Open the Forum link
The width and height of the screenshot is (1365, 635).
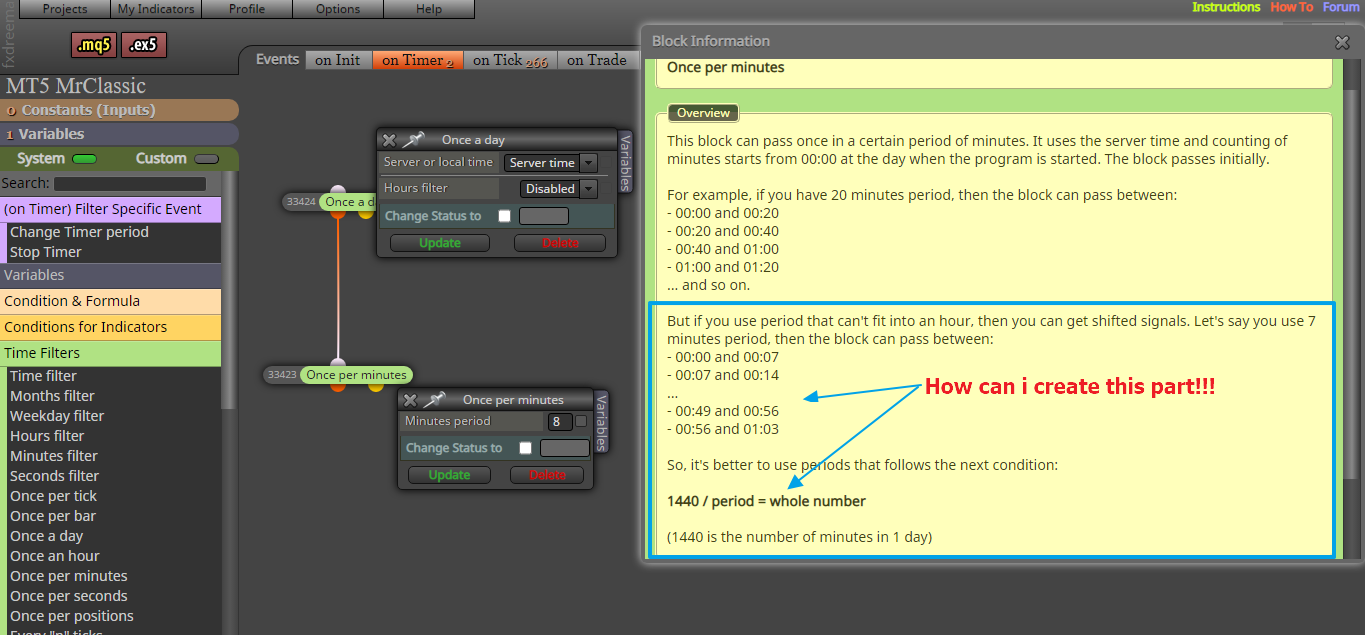coord(1341,7)
